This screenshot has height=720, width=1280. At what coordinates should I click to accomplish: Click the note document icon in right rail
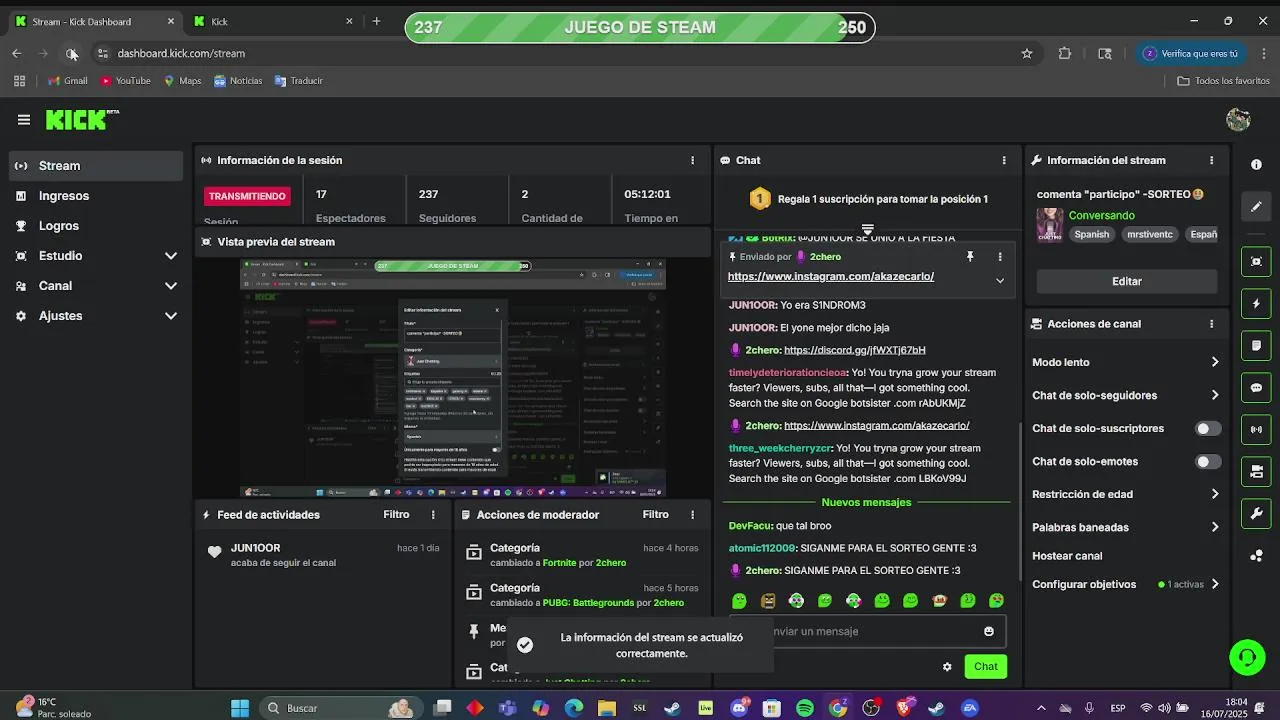(1256, 345)
